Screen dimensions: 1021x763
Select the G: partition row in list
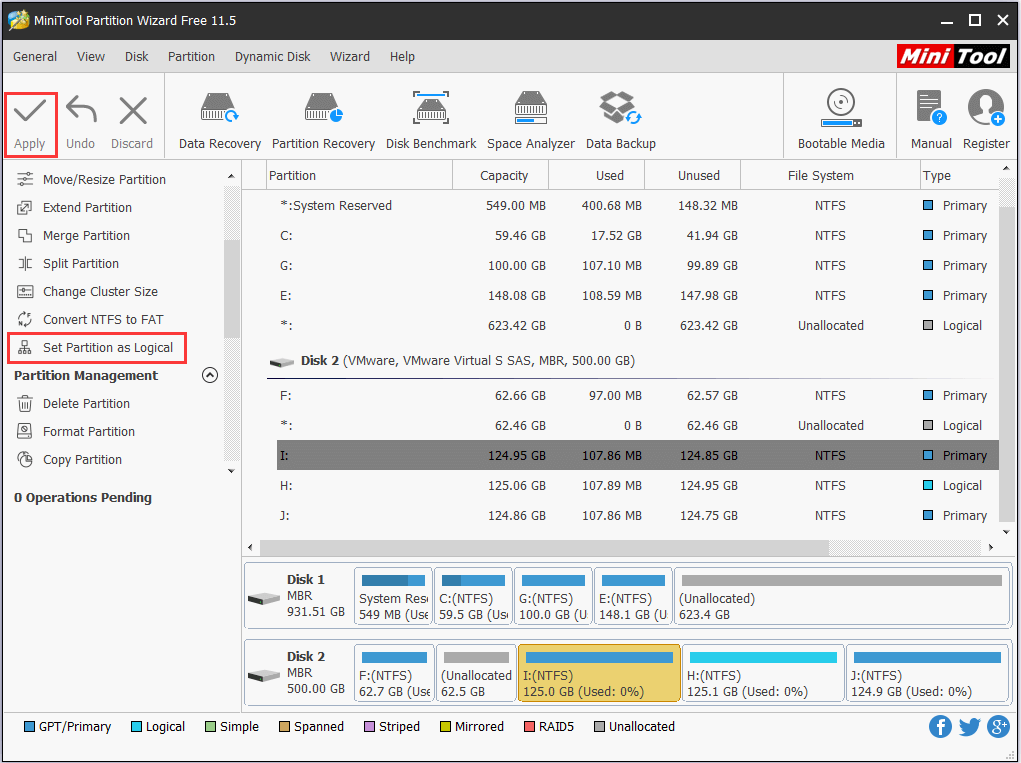click(637, 266)
